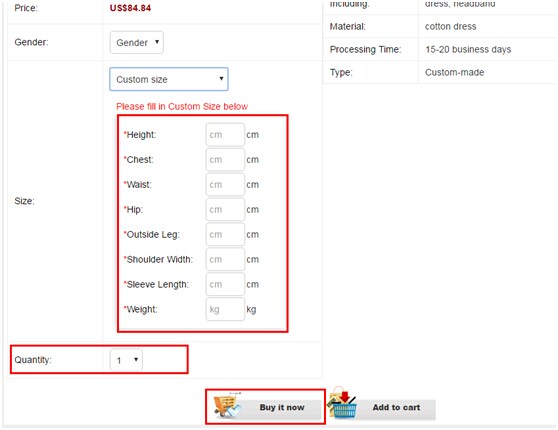Click the basket icon beside Add to cart
Screen dimensions: 558x430
(342, 403)
